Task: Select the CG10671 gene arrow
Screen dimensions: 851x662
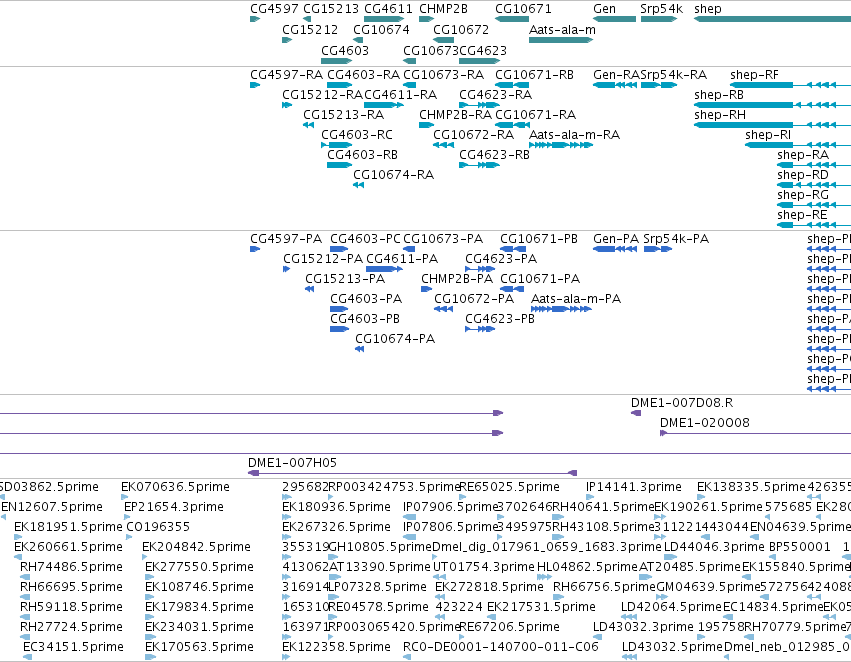Action: pyautogui.click(x=512, y=20)
